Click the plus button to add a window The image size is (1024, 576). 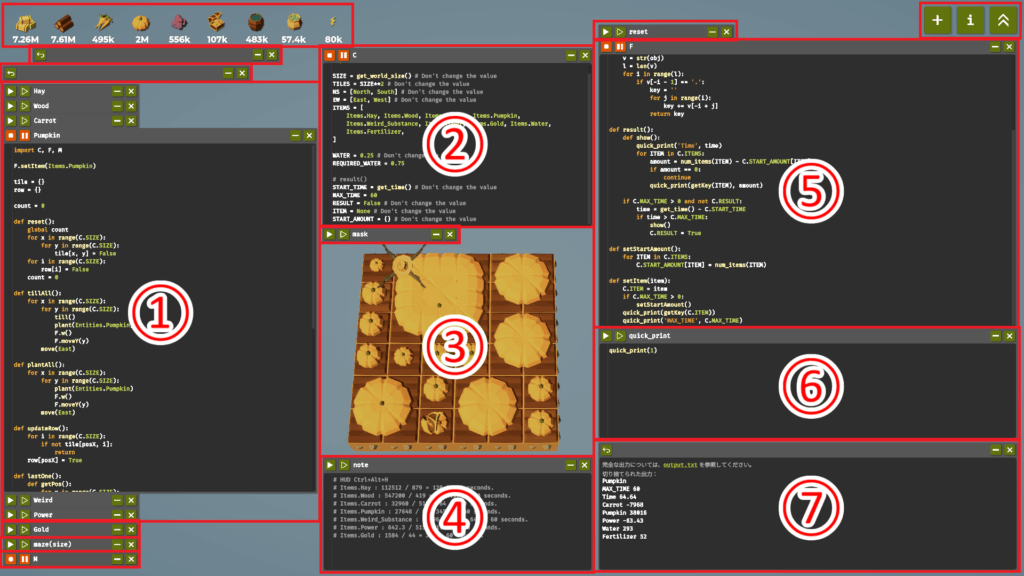tap(936, 20)
